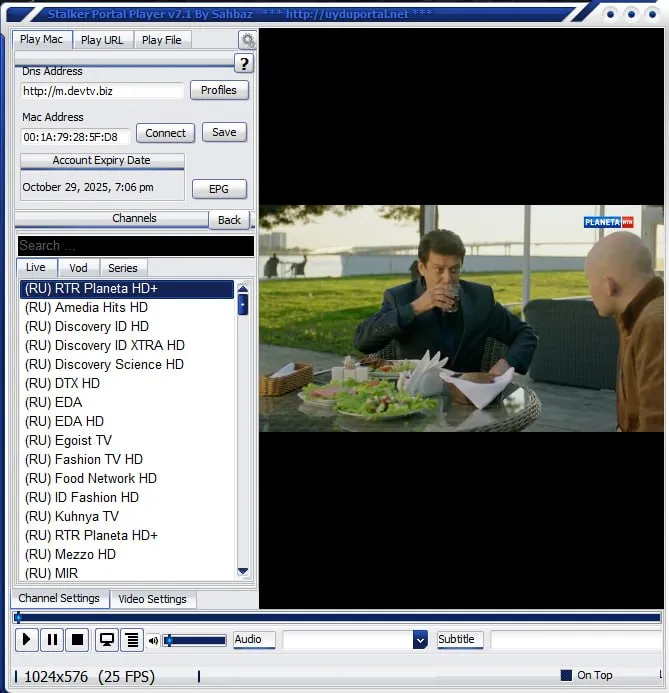Click the account expiry date value
Screen dimensions: 669x693
[88, 187]
